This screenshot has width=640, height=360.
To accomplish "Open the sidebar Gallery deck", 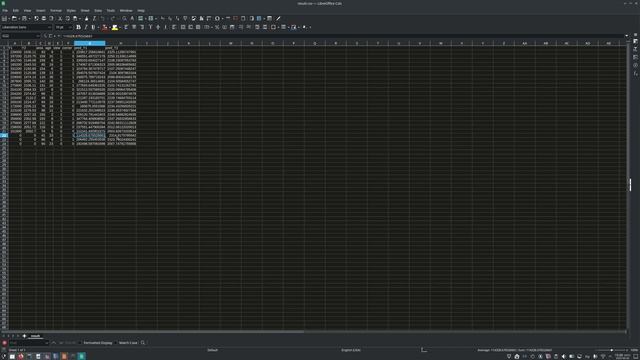I will coord(636,57).
